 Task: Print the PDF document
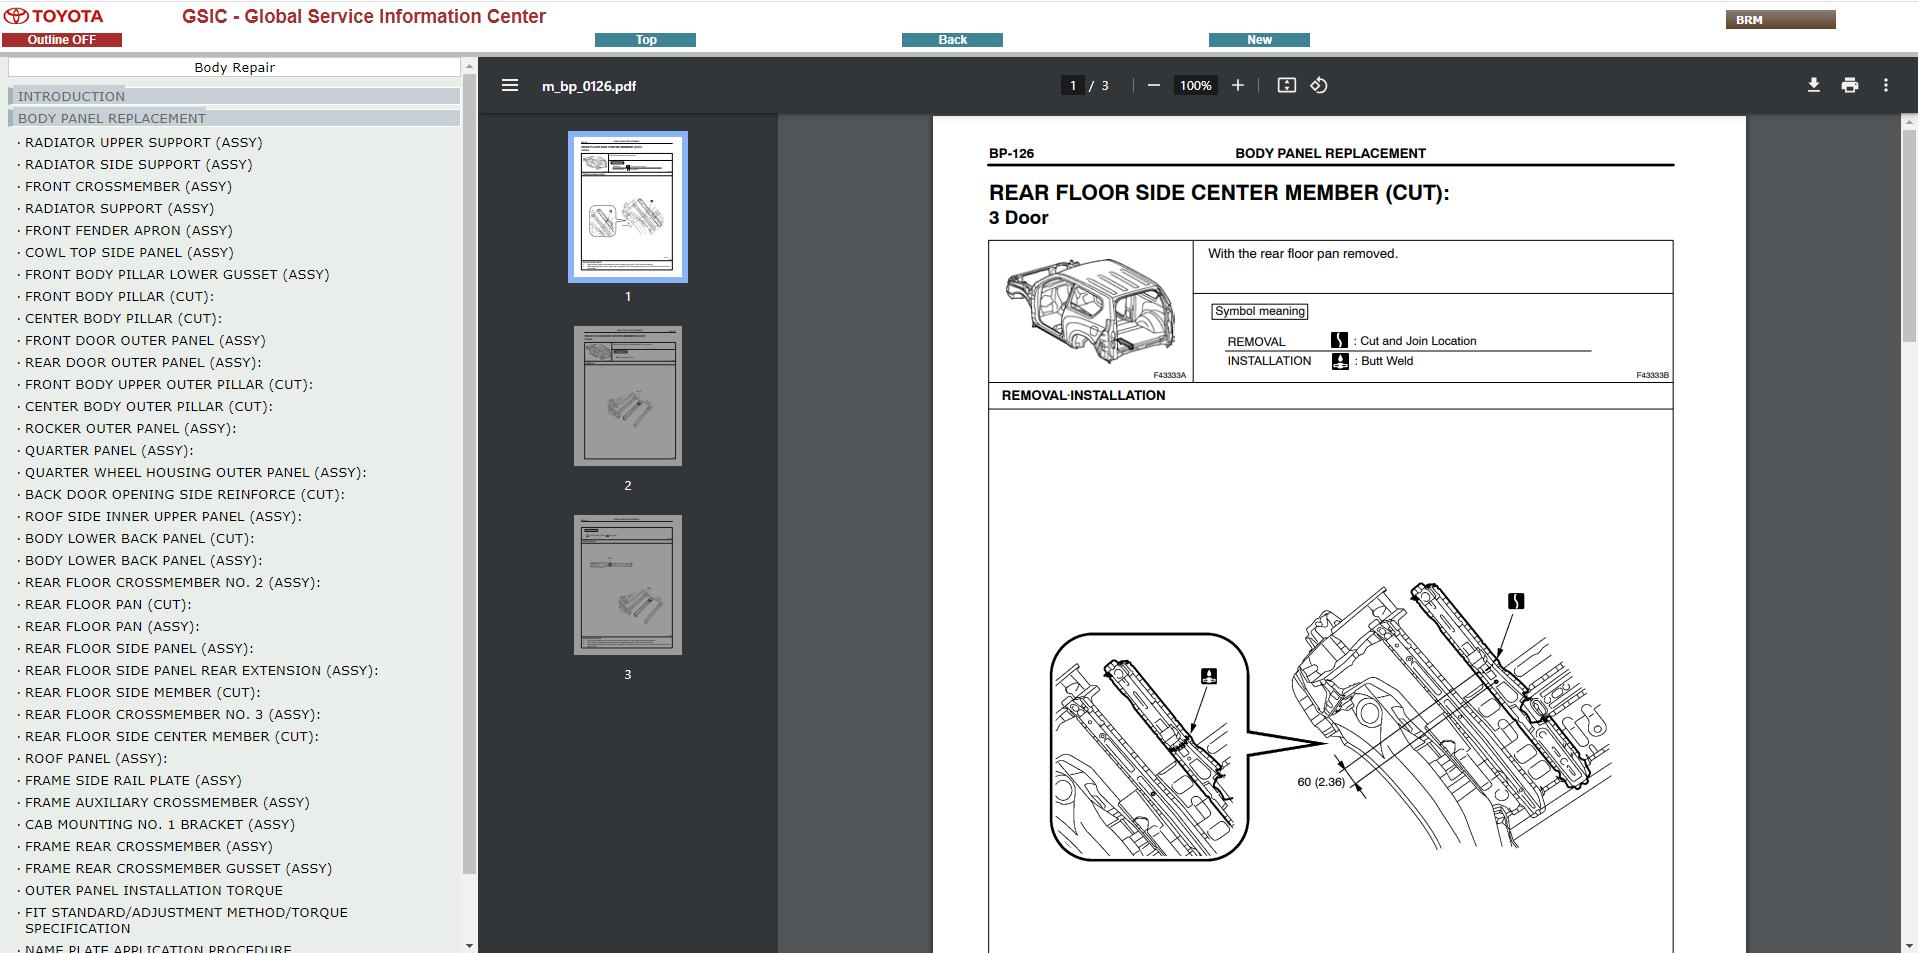pos(1850,86)
